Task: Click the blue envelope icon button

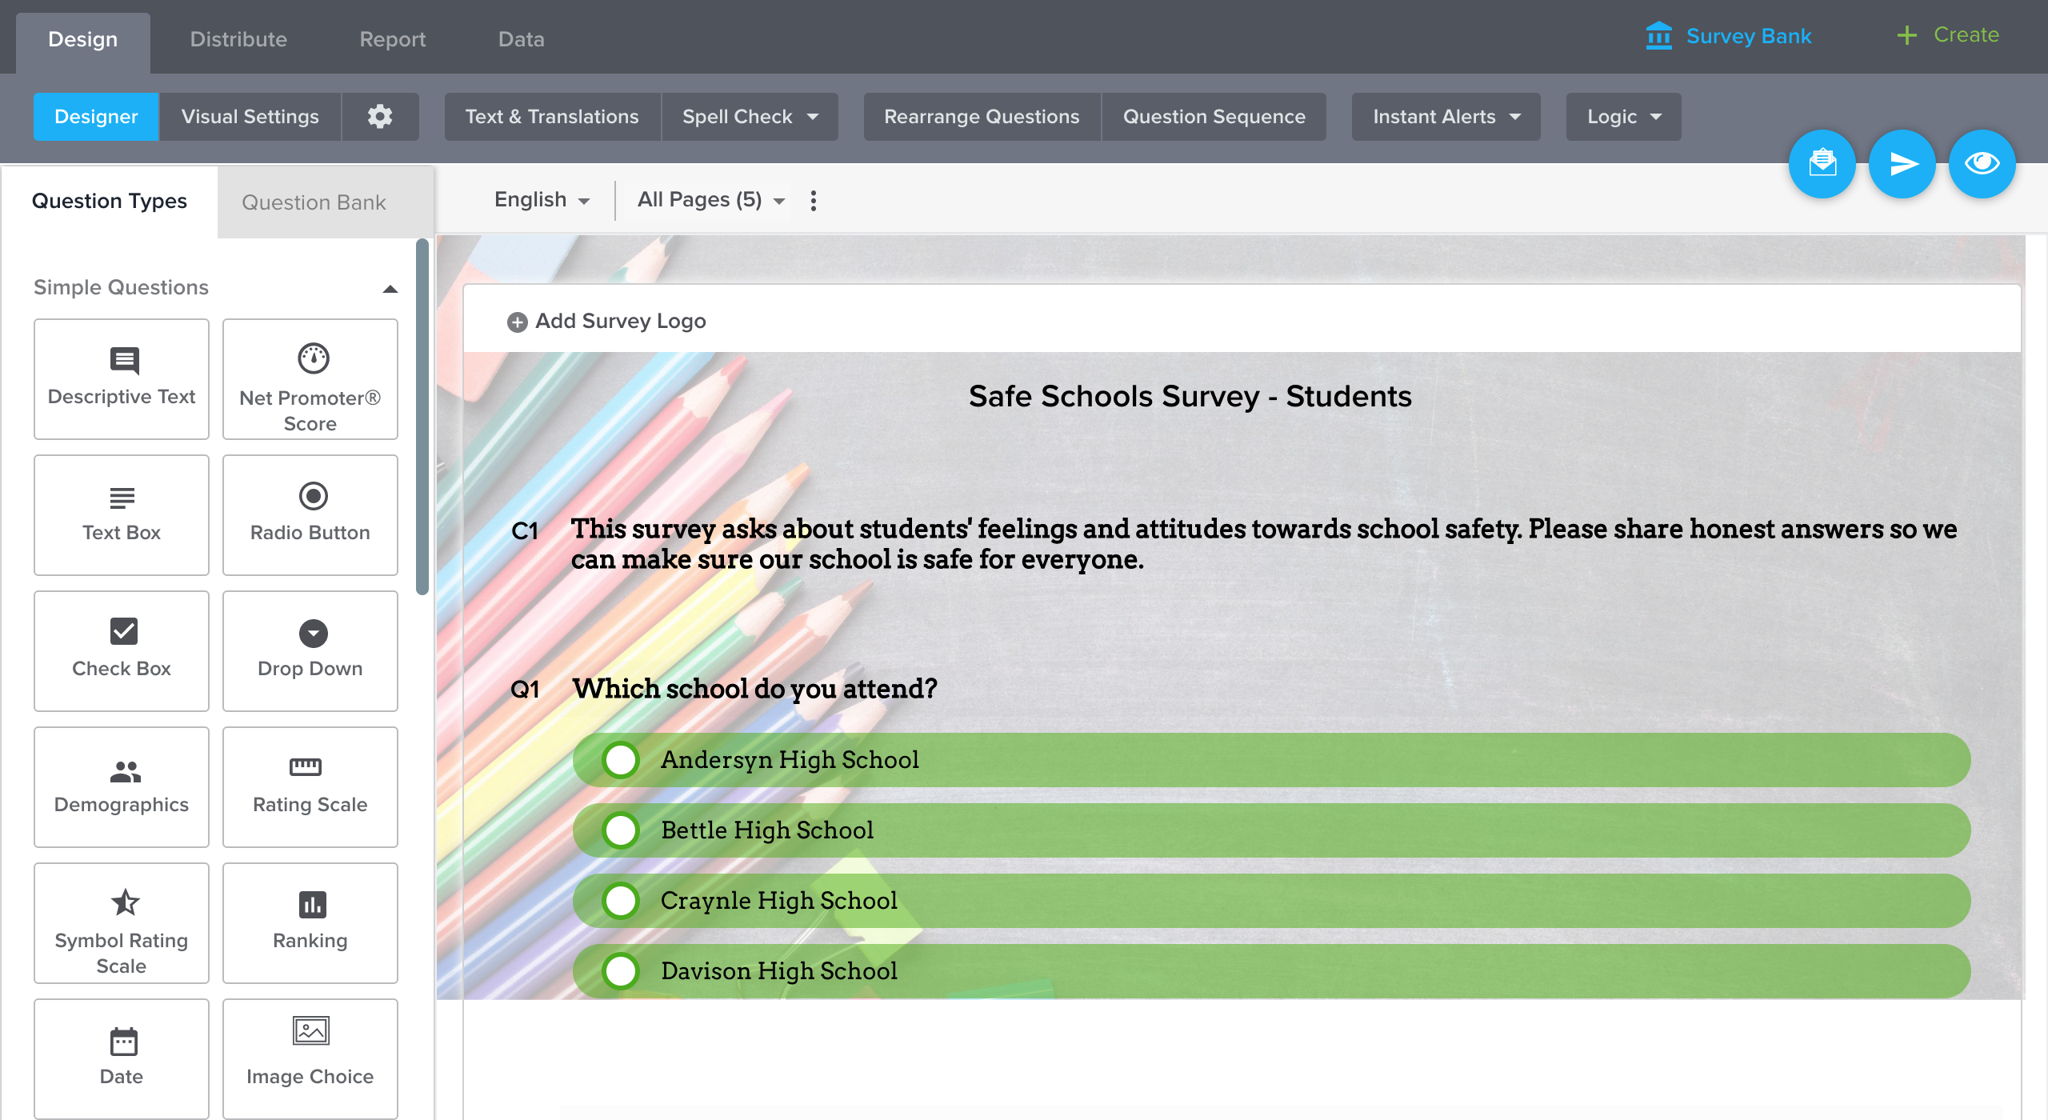Action: point(1822,164)
